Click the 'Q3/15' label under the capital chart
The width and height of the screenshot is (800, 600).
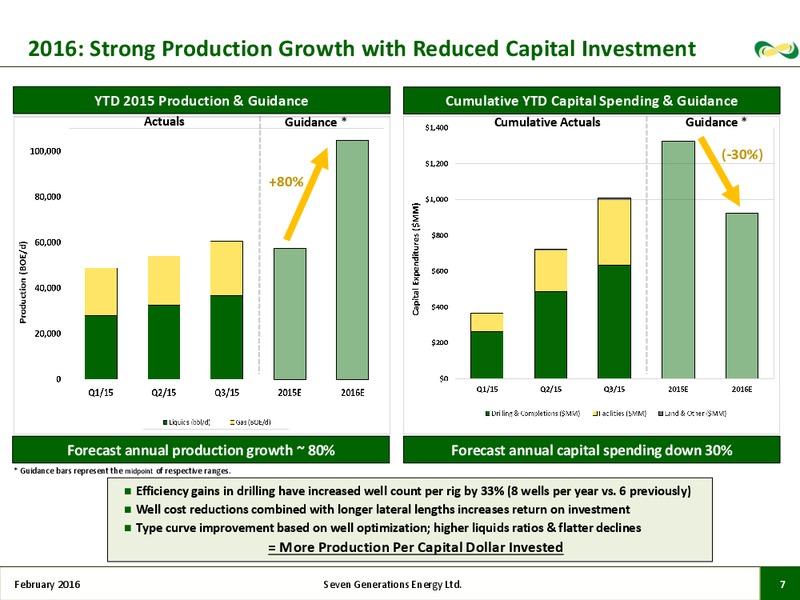coord(614,389)
